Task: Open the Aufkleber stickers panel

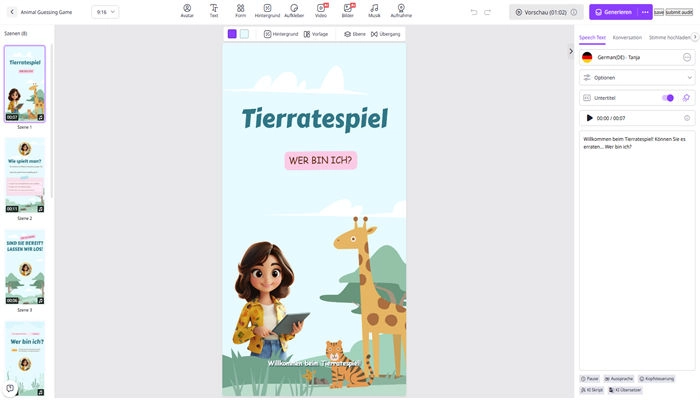Action: 294,11
